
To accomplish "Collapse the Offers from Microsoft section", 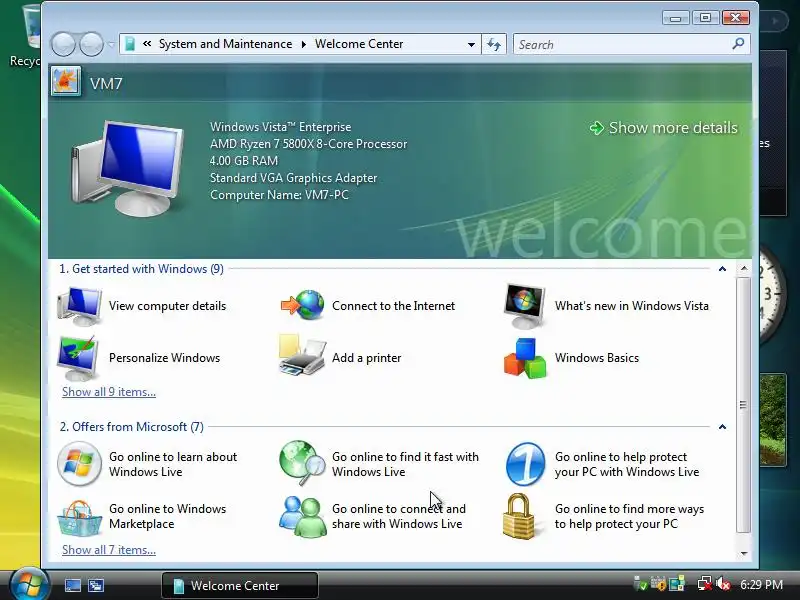I will [x=722, y=427].
